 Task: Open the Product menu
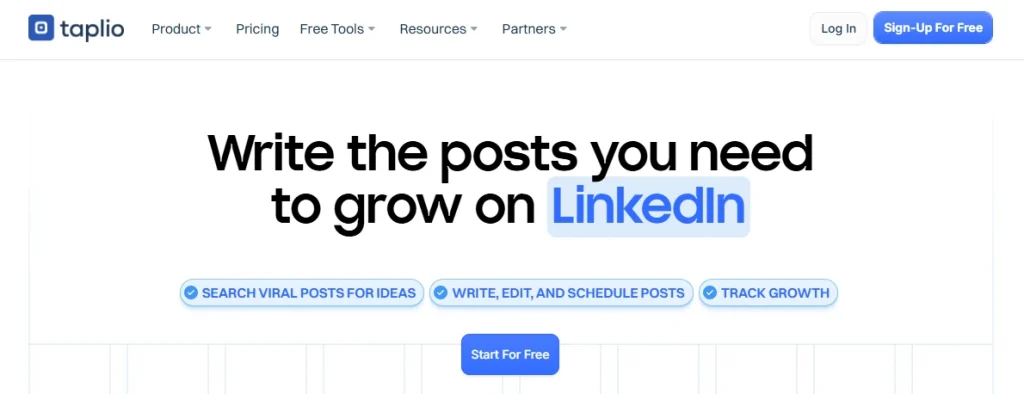[182, 29]
